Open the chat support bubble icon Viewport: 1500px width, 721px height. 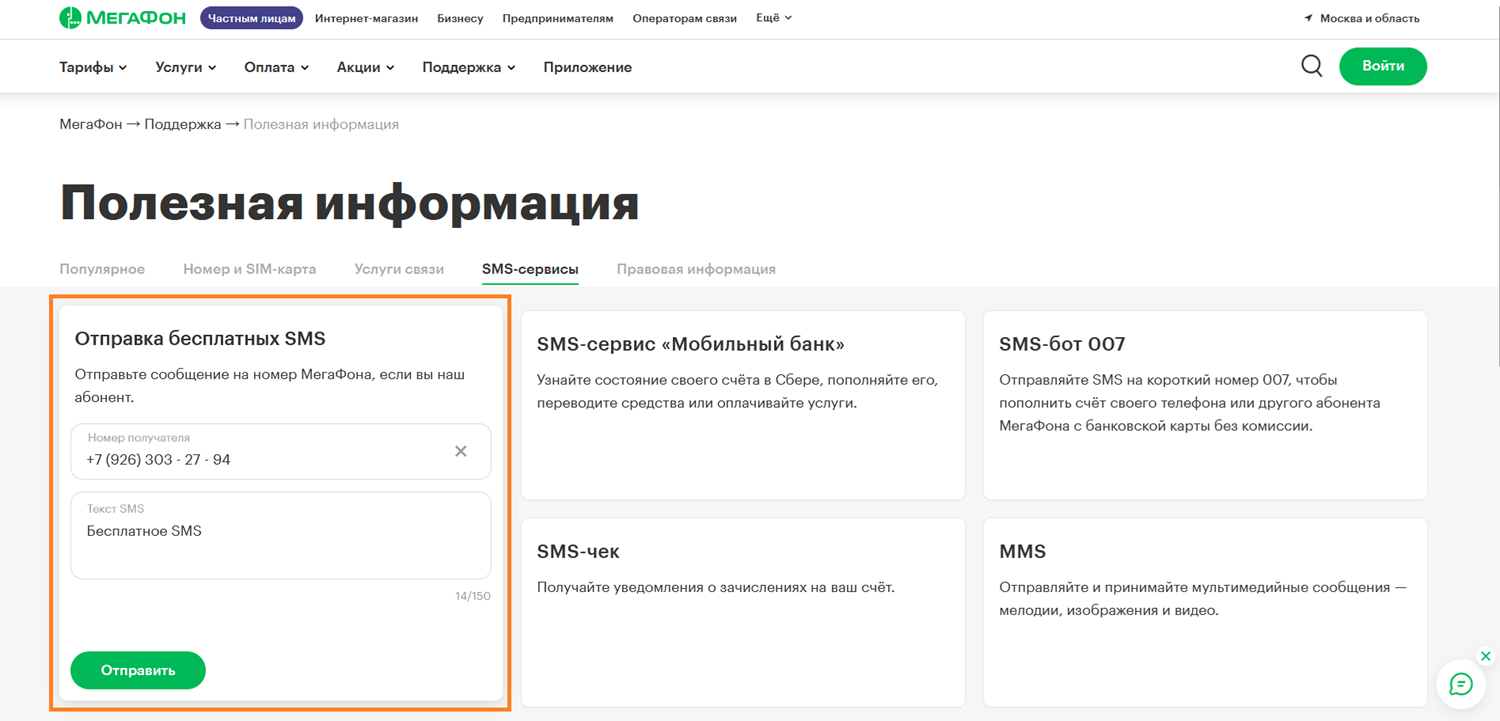[x=1461, y=684]
